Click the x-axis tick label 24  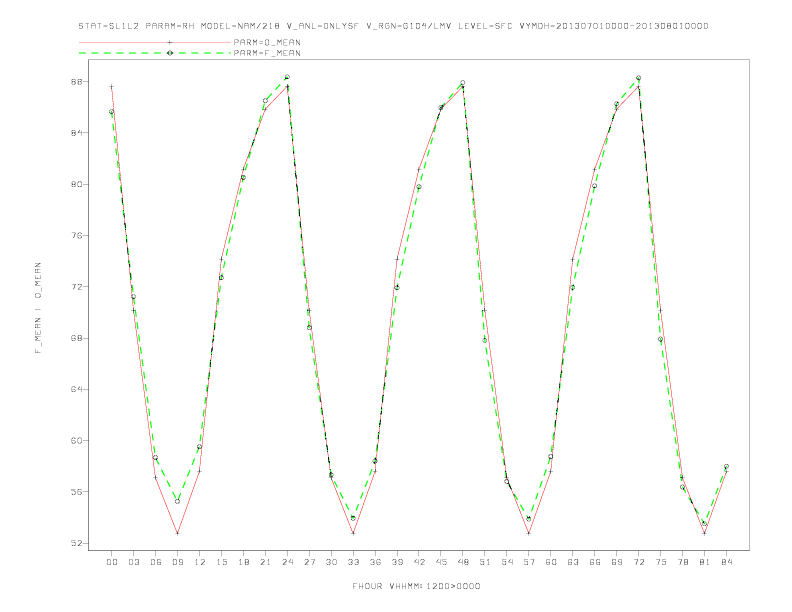point(287,562)
